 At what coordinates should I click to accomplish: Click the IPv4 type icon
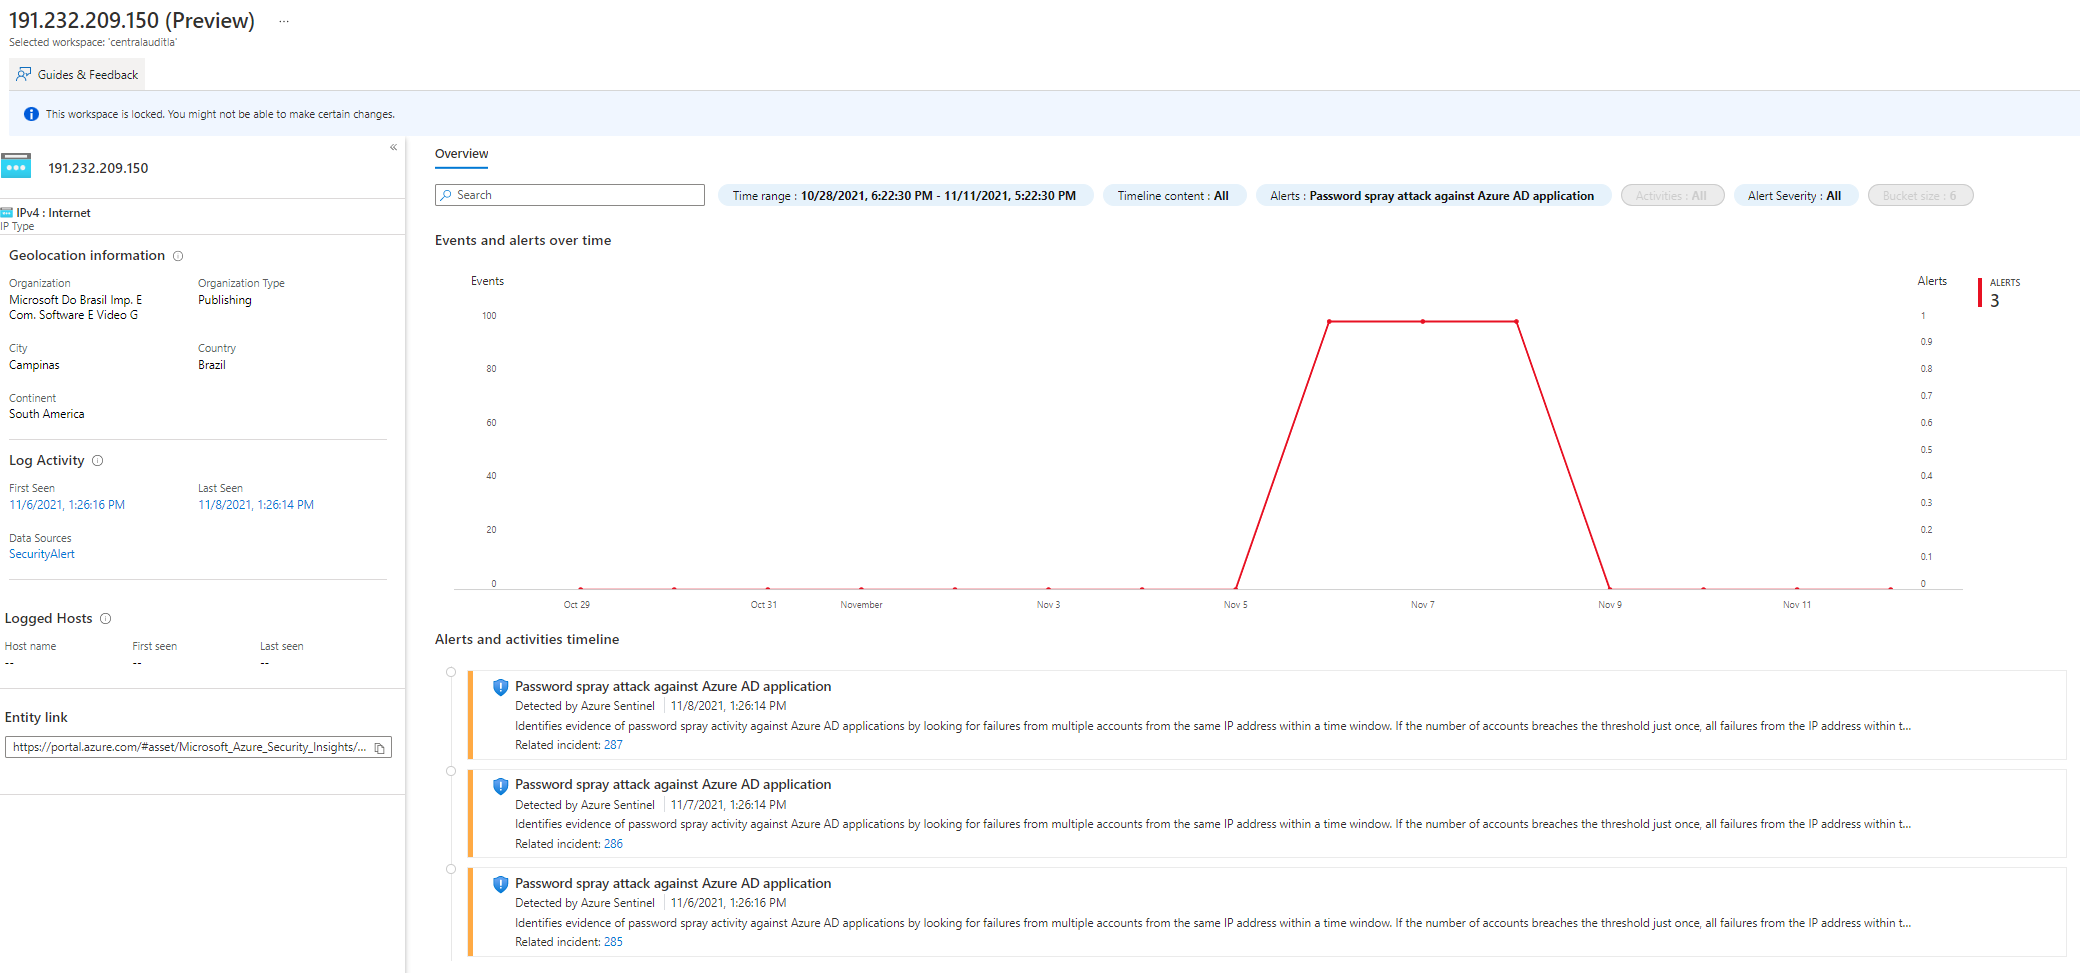pyautogui.click(x=7, y=212)
